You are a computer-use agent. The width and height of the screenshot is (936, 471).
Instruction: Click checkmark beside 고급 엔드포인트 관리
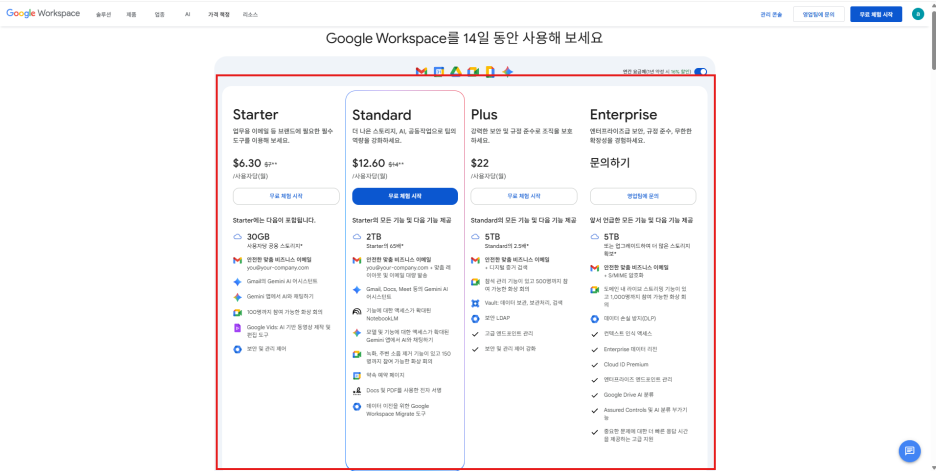pos(475,334)
